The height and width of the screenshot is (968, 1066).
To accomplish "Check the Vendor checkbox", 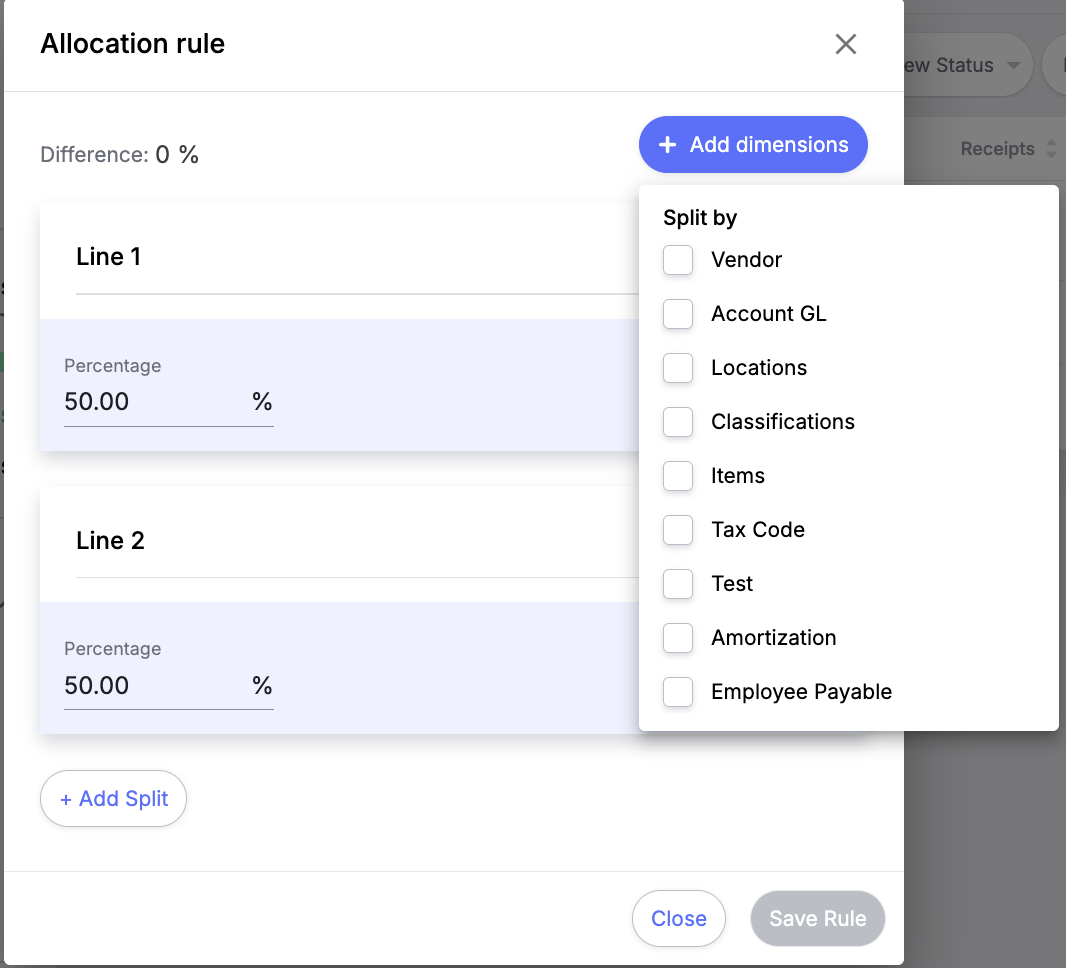I will pos(678,260).
